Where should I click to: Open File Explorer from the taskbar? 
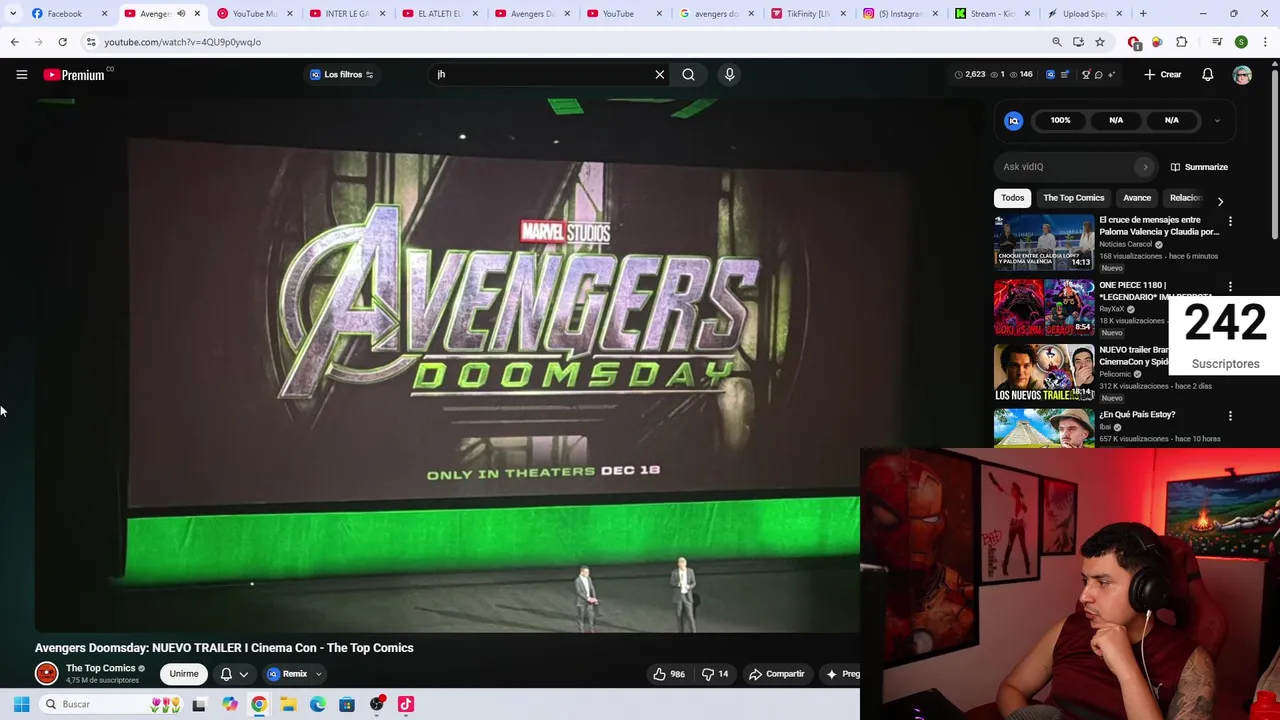pyautogui.click(x=288, y=704)
